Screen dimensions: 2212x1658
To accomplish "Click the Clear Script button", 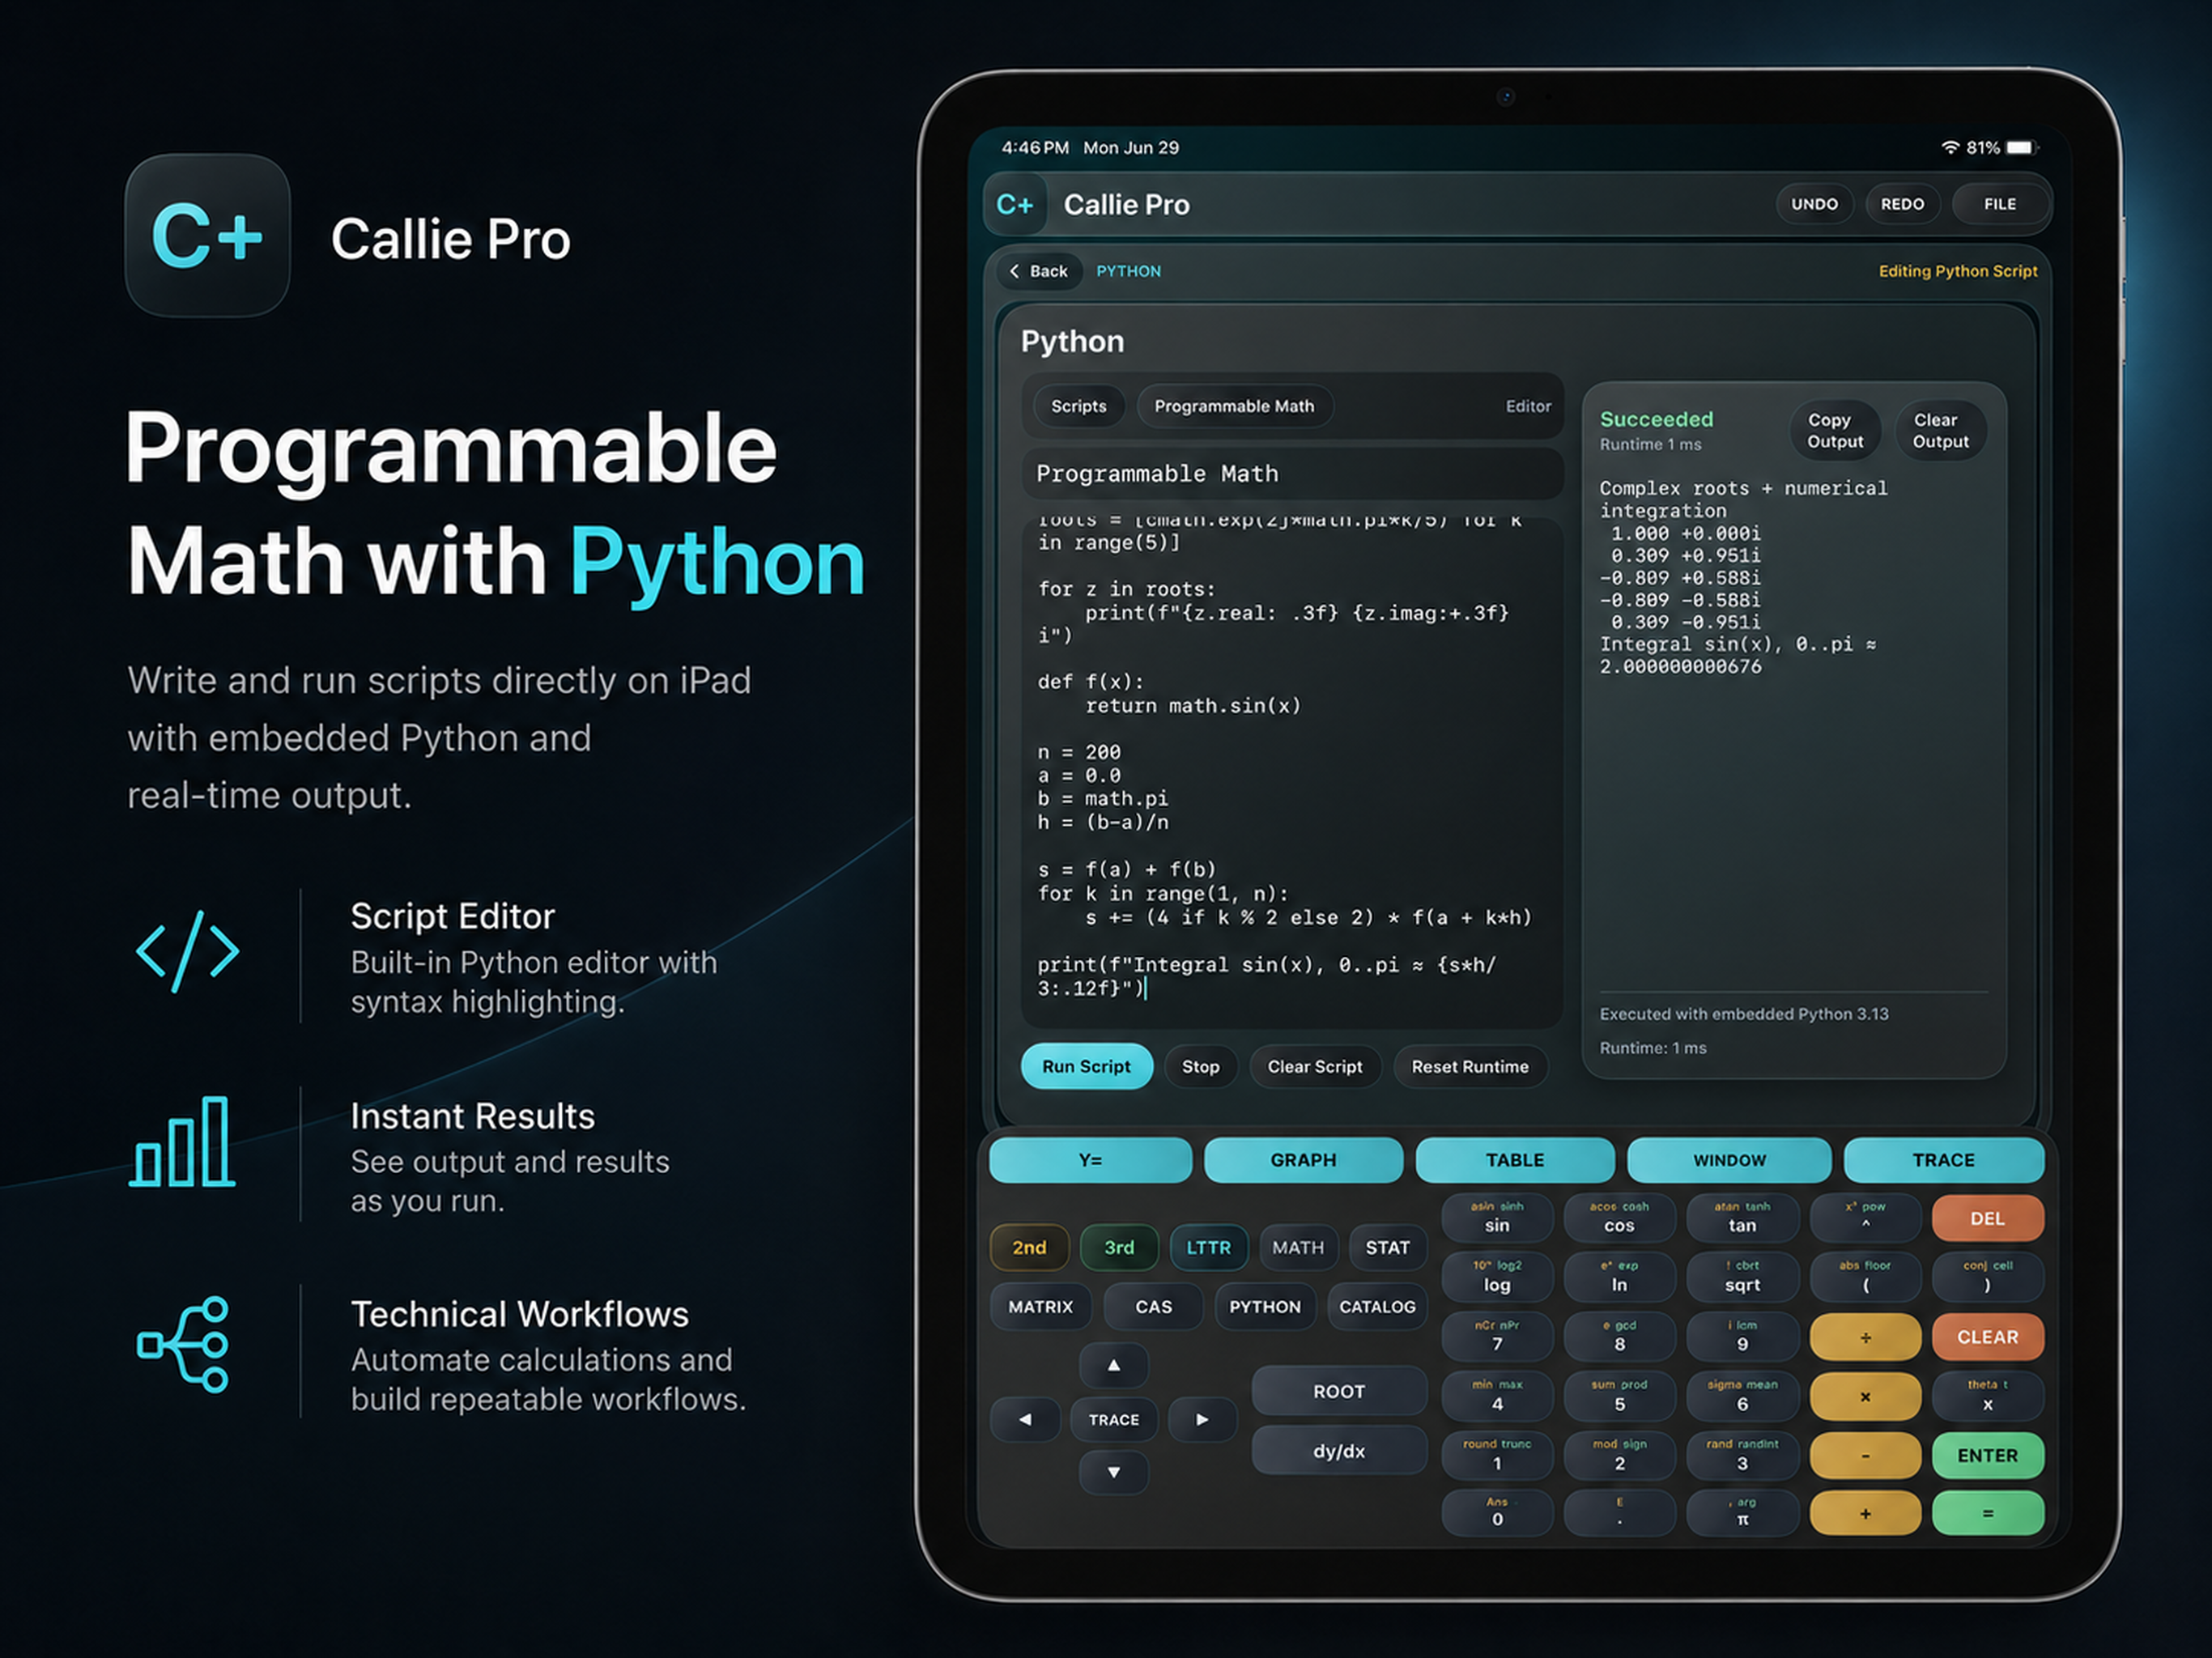I will tap(1314, 1066).
